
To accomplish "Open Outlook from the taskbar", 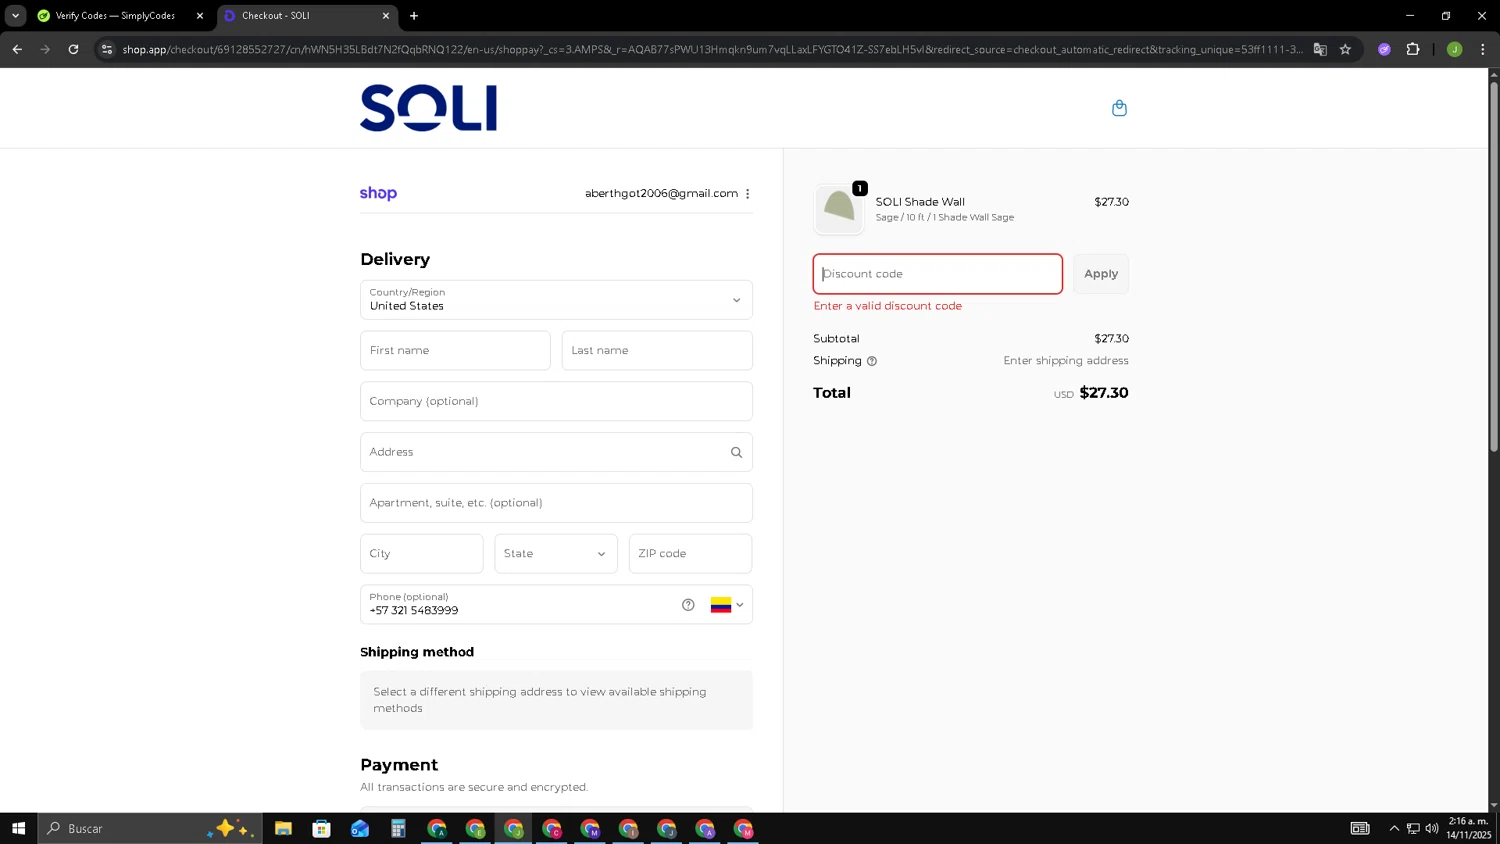I will tap(360, 828).
